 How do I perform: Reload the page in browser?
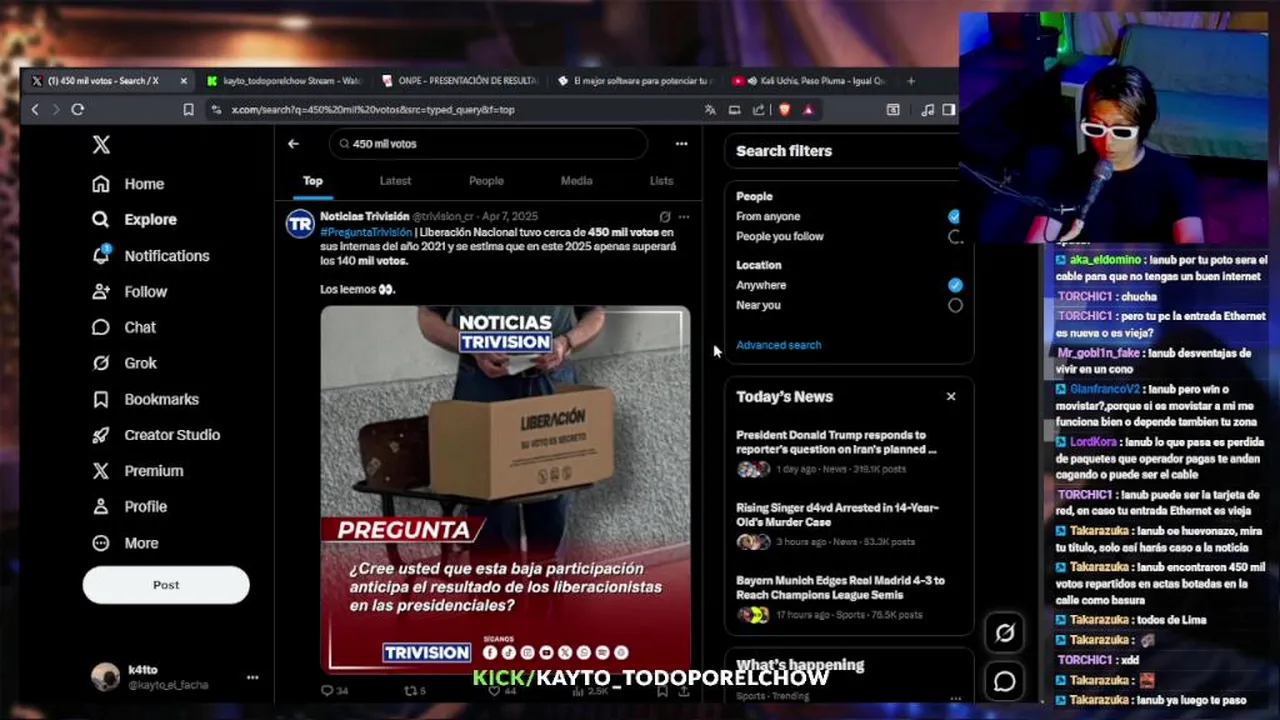pos(77,110)
